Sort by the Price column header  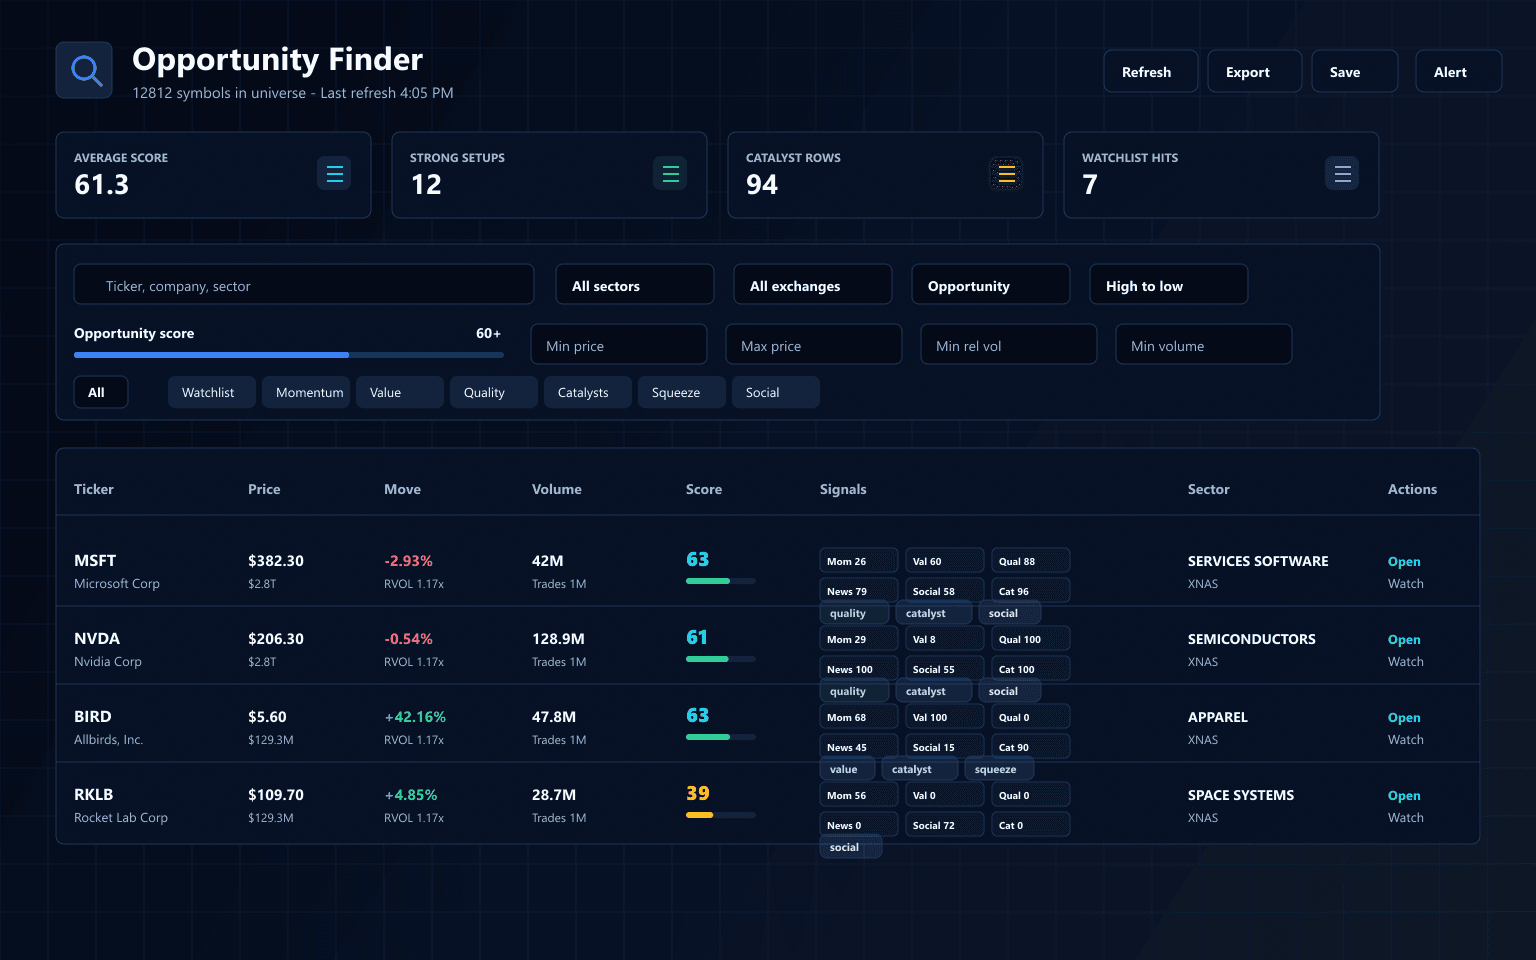[x=264, y=489]
